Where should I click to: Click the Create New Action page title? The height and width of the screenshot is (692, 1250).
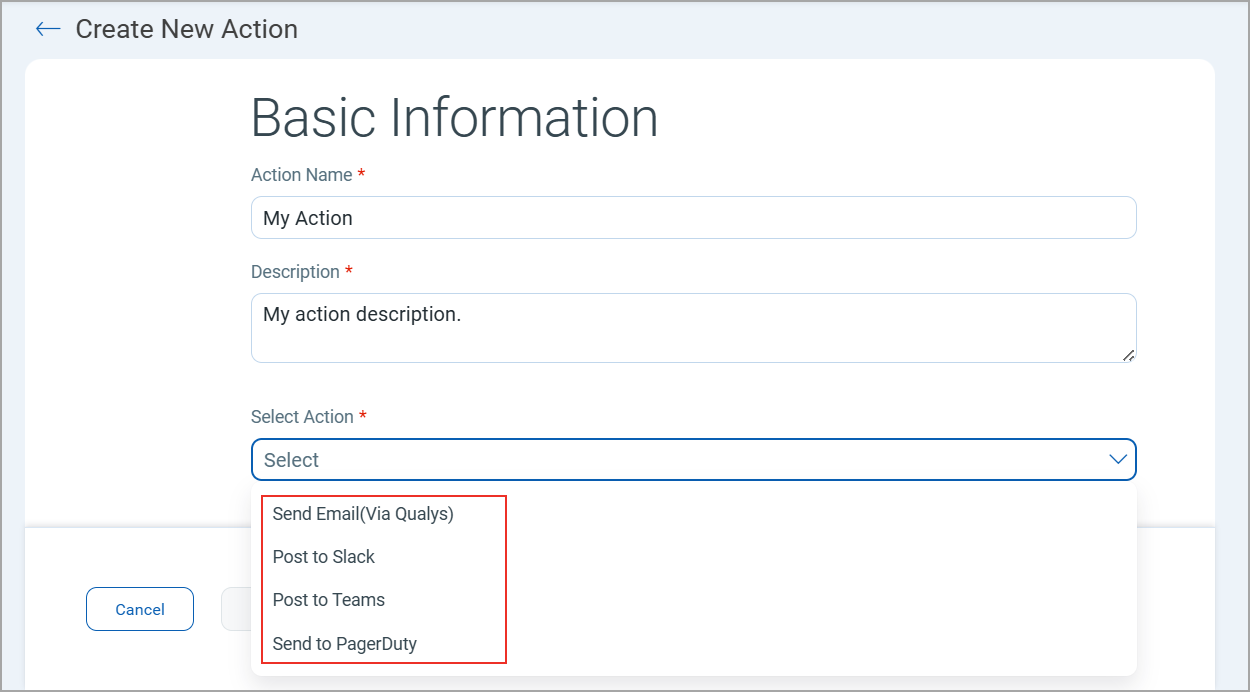tap(187, 29)
